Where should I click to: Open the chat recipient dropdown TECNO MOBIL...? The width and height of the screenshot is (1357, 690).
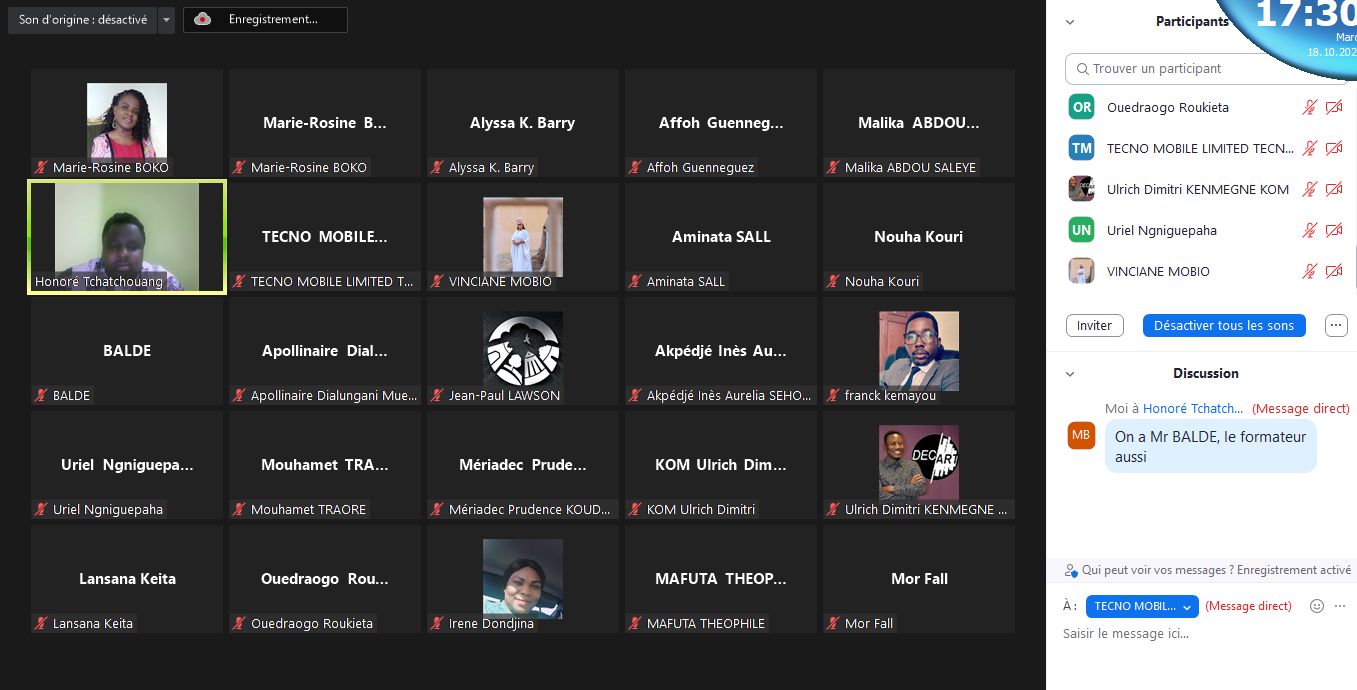[x=1142, y=606]
